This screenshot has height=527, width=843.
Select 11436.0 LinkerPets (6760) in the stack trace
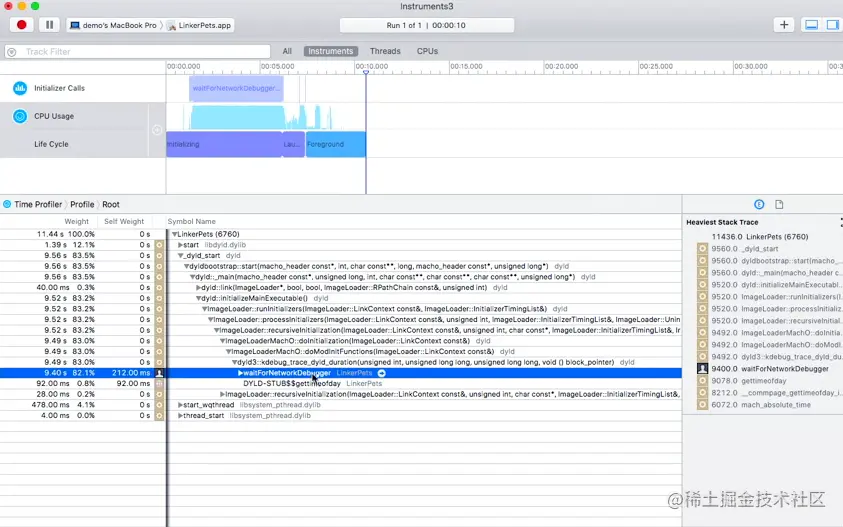pyautogui.click(x=760, y=237)
